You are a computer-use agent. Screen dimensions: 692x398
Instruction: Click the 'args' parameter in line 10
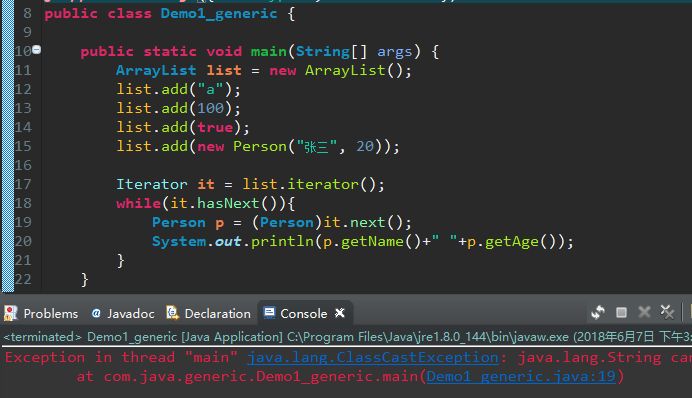coord(395,52)
